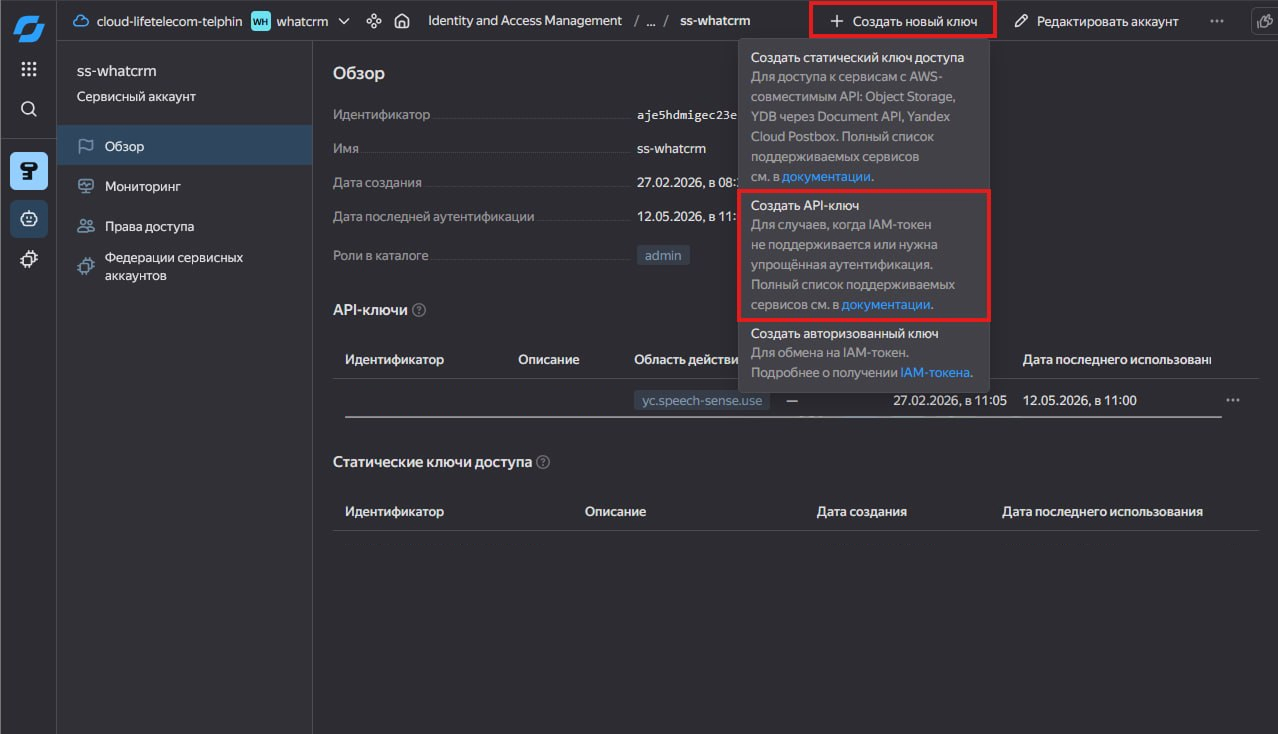
Task: Click the yc.speech-sense.use scope tag
Action: 702,401
